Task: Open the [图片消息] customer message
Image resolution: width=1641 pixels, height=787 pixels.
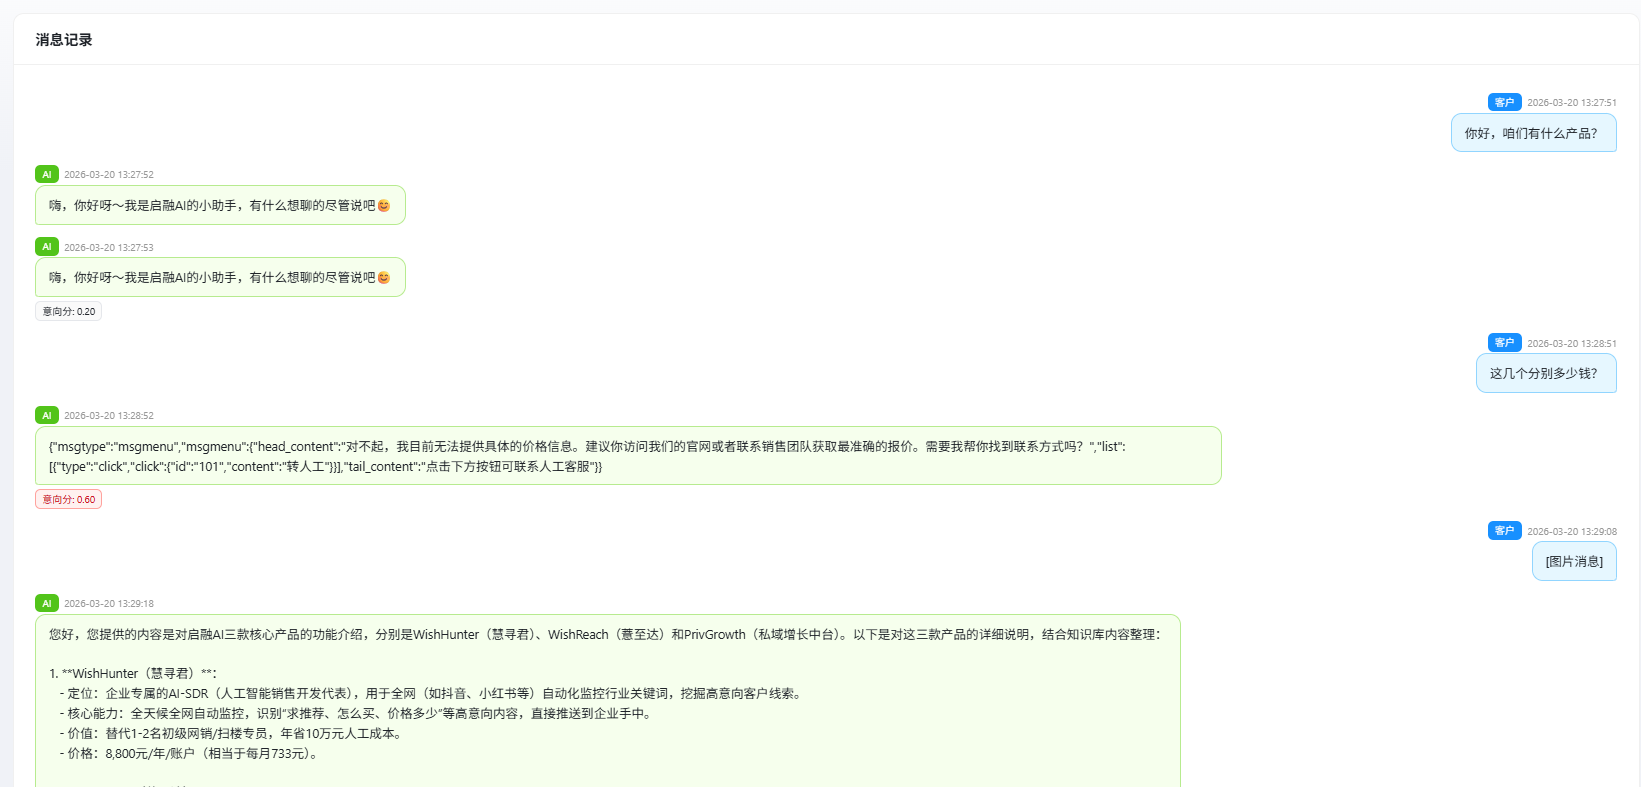Action: 1573,561
